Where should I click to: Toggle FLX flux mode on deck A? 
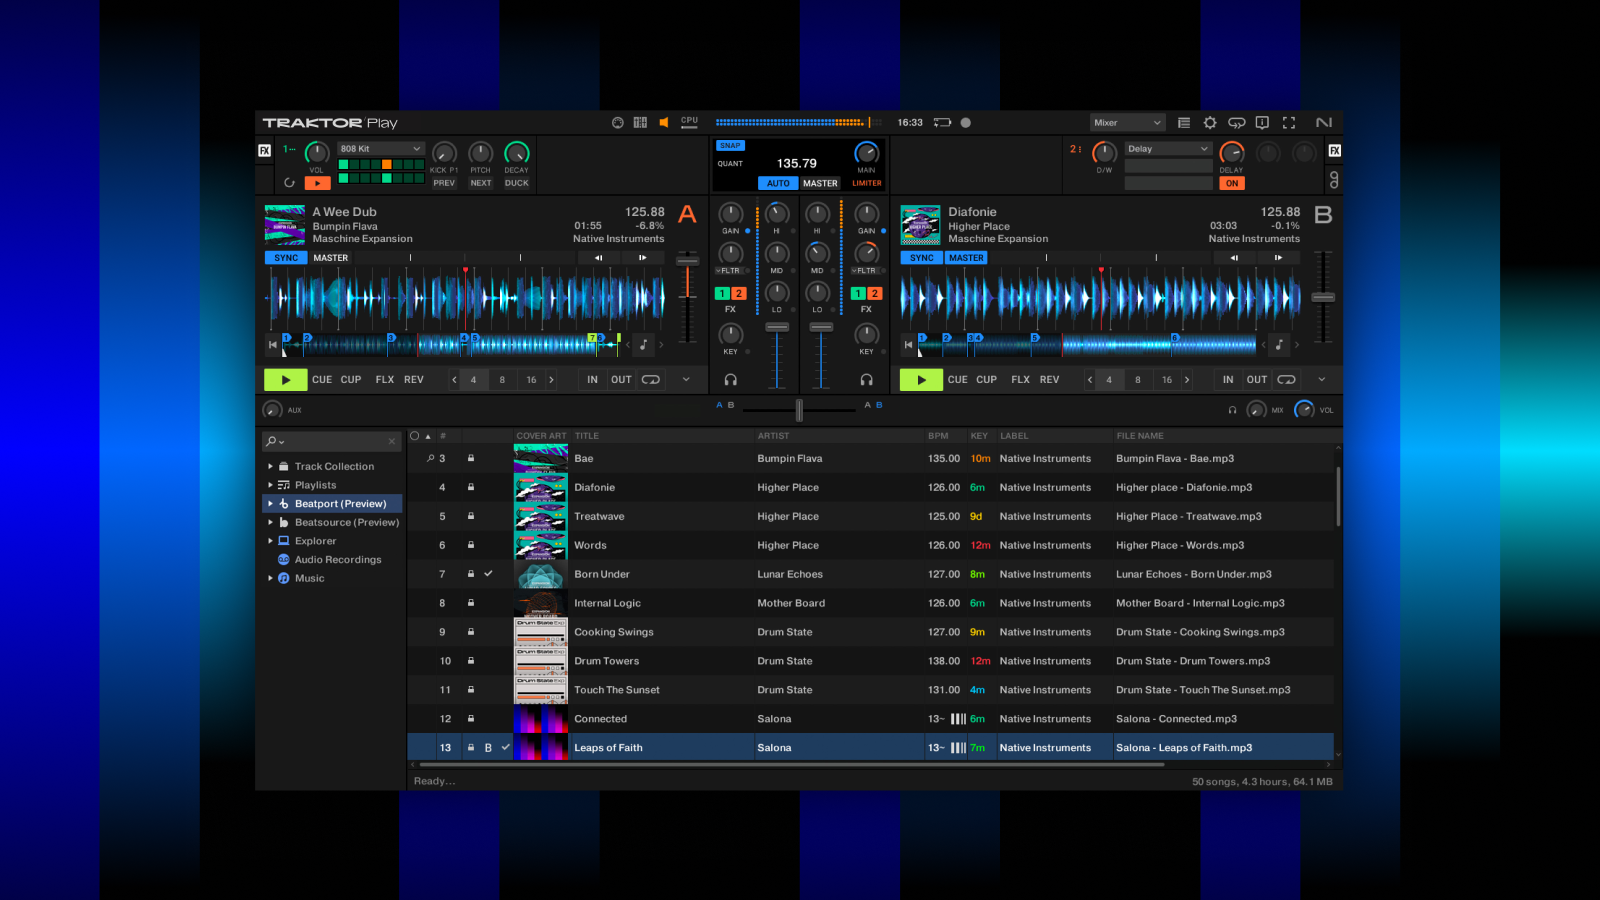pyautogui.click(x=385, y=380)
